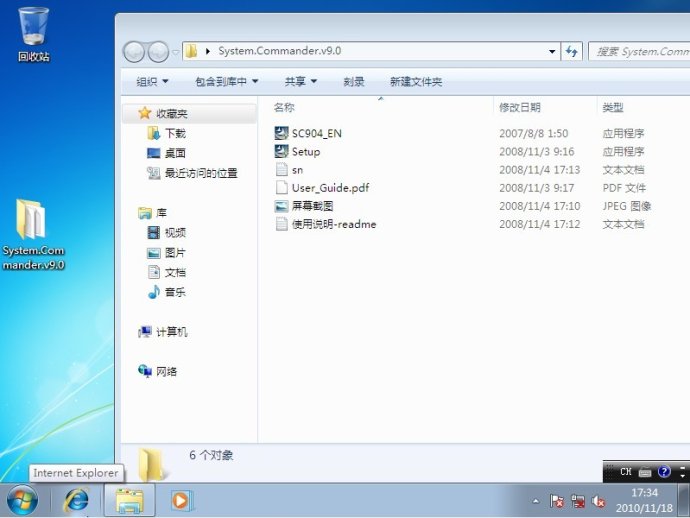This screenshot has width=690, height=518.
Task: Expand the address bar path arrow
Action: click(x=208, y=51)
